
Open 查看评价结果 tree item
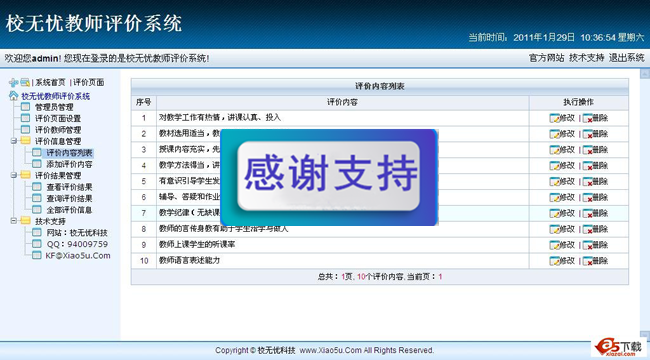click(x=69, y=187)
